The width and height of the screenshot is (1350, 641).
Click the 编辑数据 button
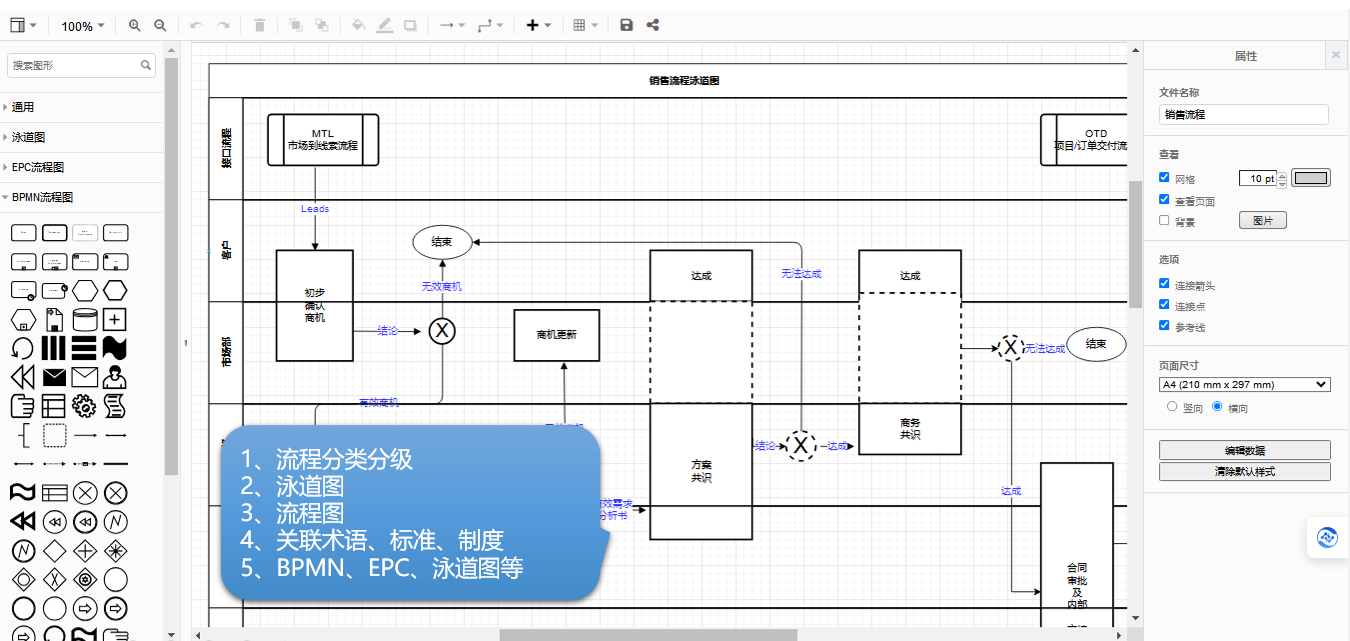(x=1245, y=450)
